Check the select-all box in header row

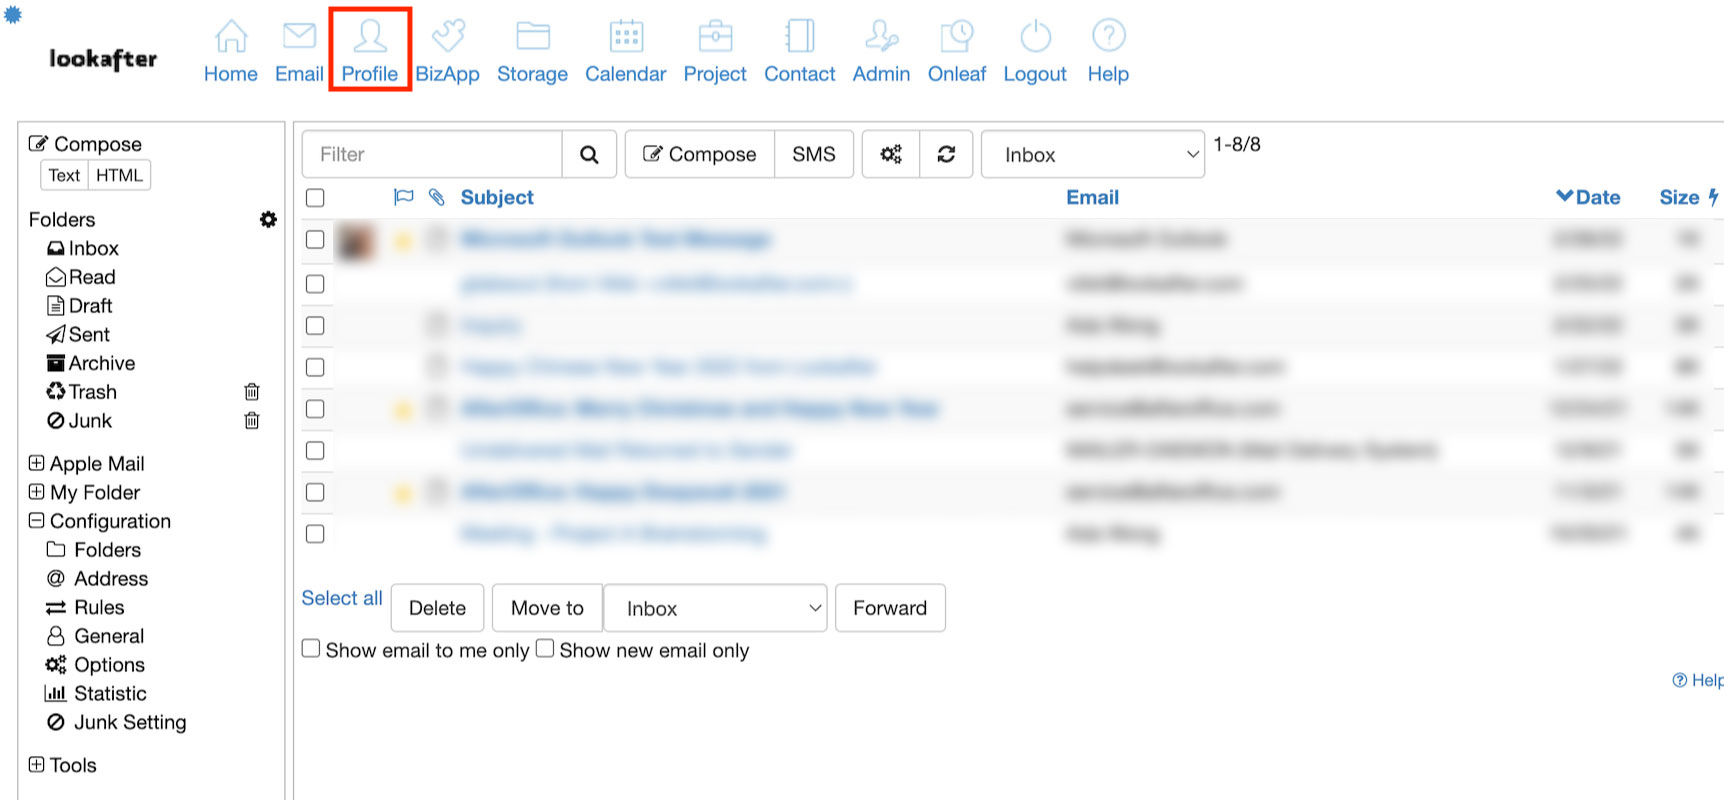(315, 198)
